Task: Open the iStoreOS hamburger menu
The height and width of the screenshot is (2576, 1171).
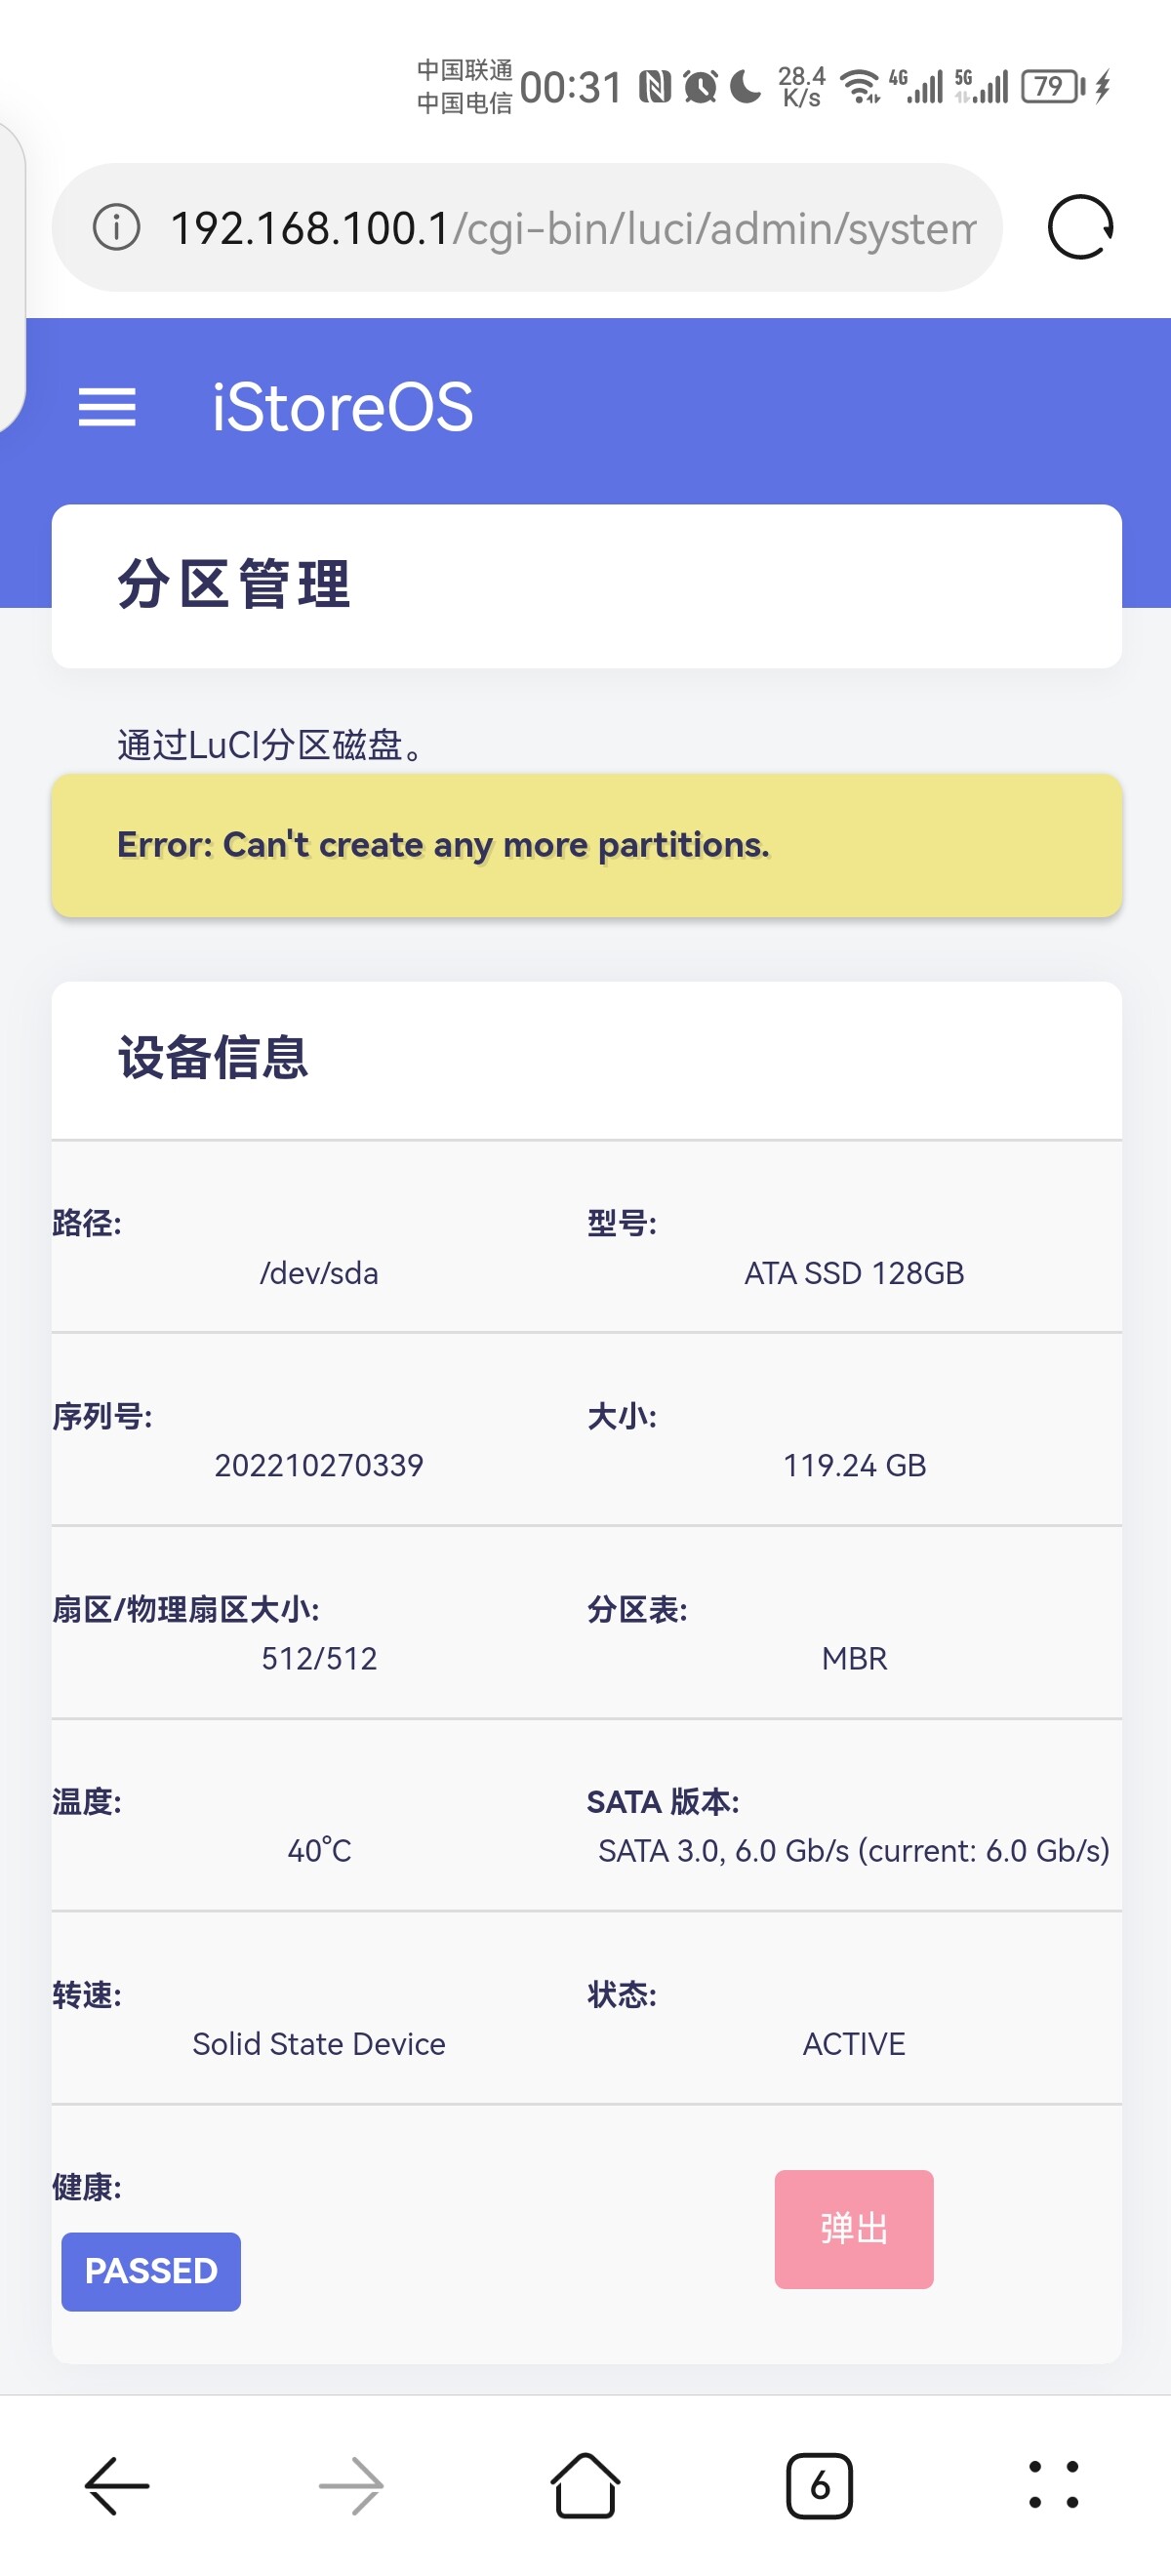Action: tap(107, 408)
